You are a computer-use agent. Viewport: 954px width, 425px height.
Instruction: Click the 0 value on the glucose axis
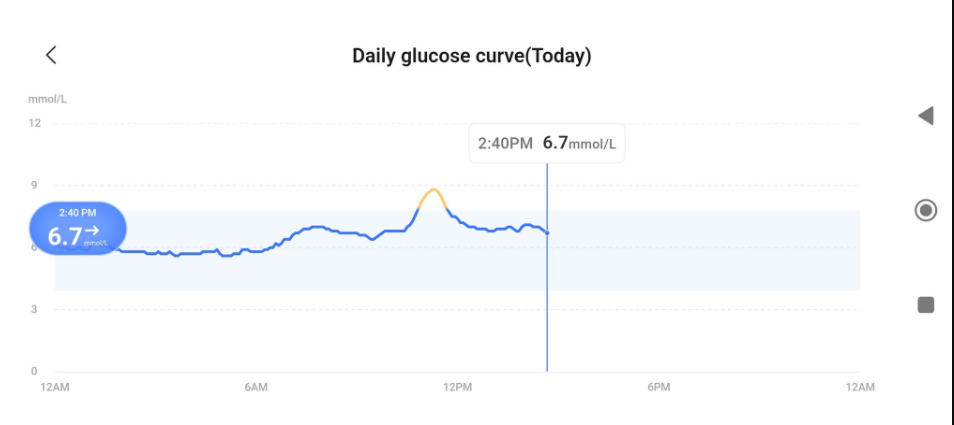tap(34, 371)
